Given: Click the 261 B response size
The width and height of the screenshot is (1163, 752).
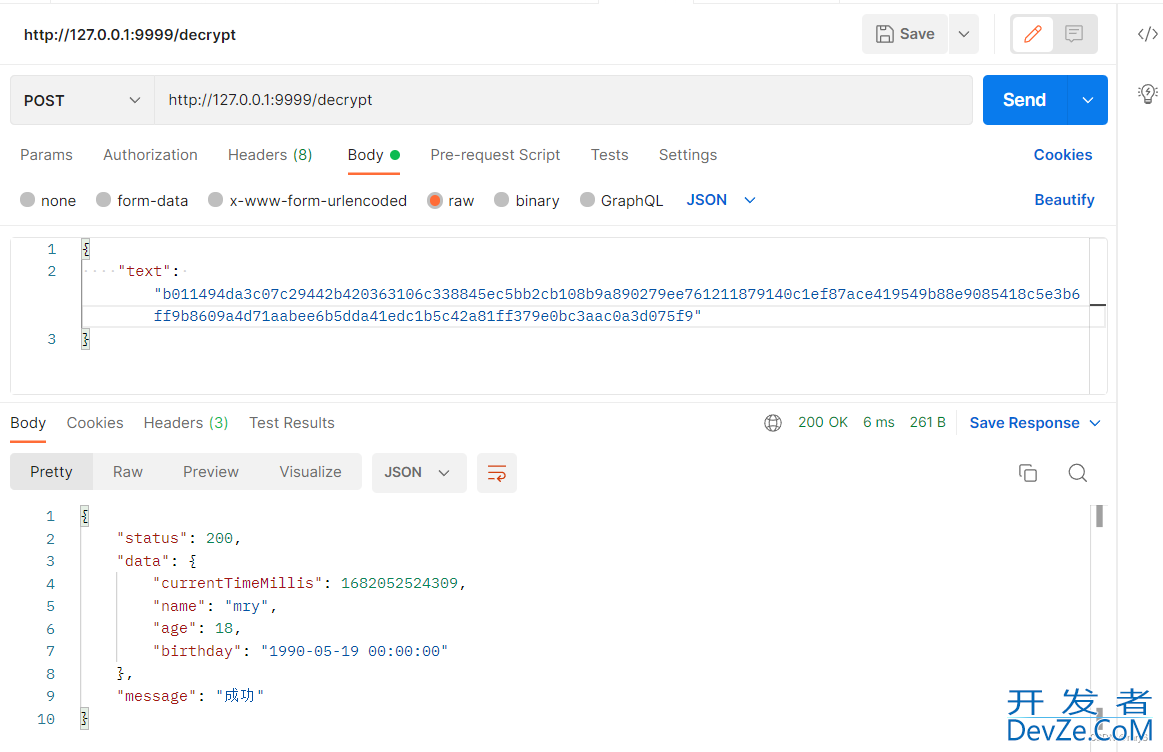Looking at the screenshot, I should tap(927, 422).
